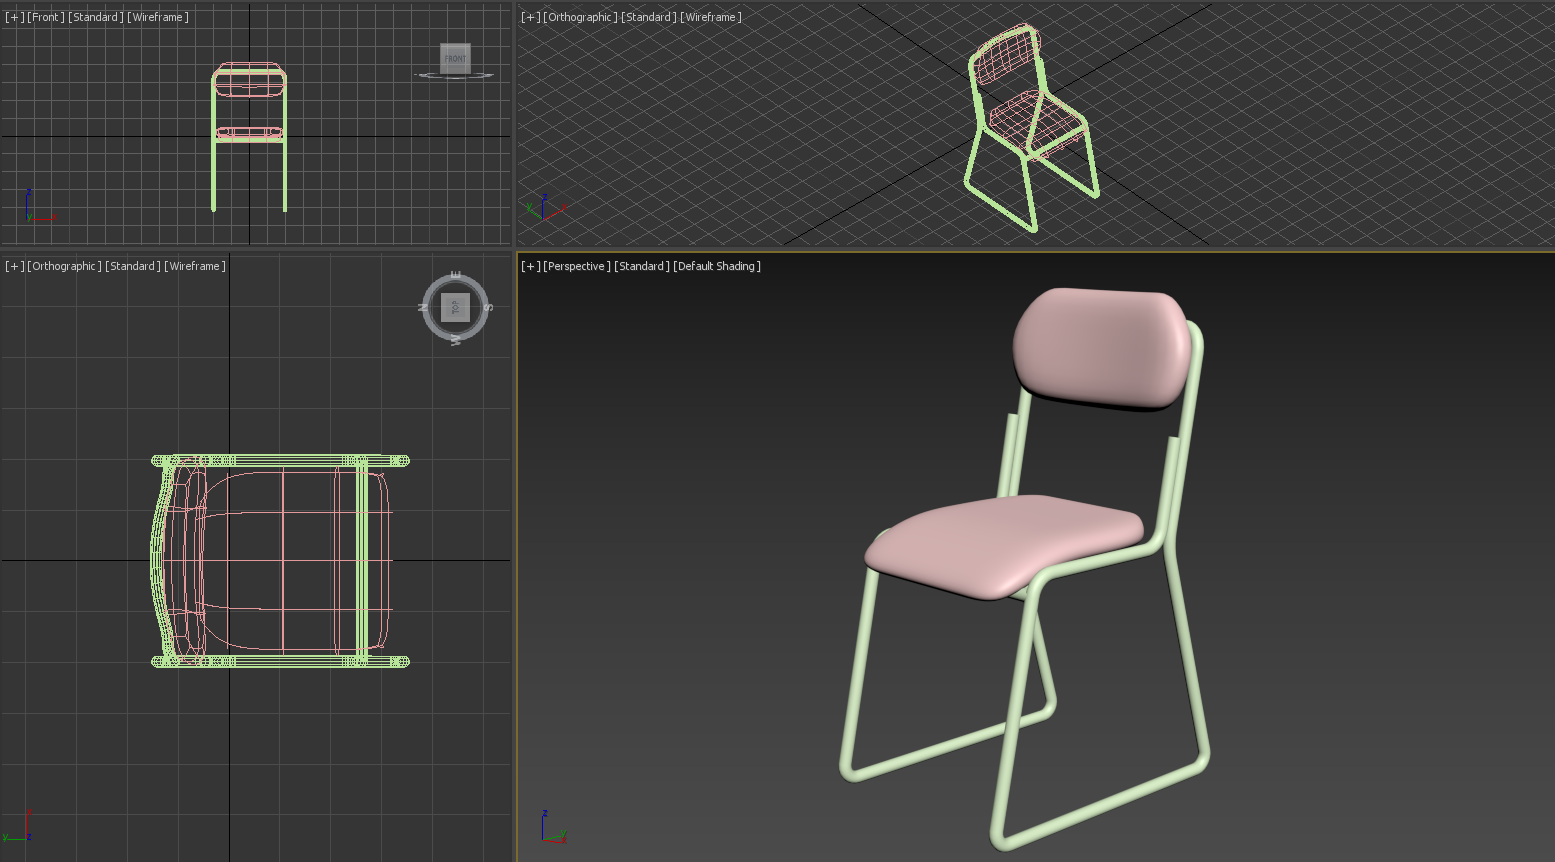The image size is (1555, 862).
Task: Open [+] menu of top-right Orthographic viewport
Action: tap(531, 17)
